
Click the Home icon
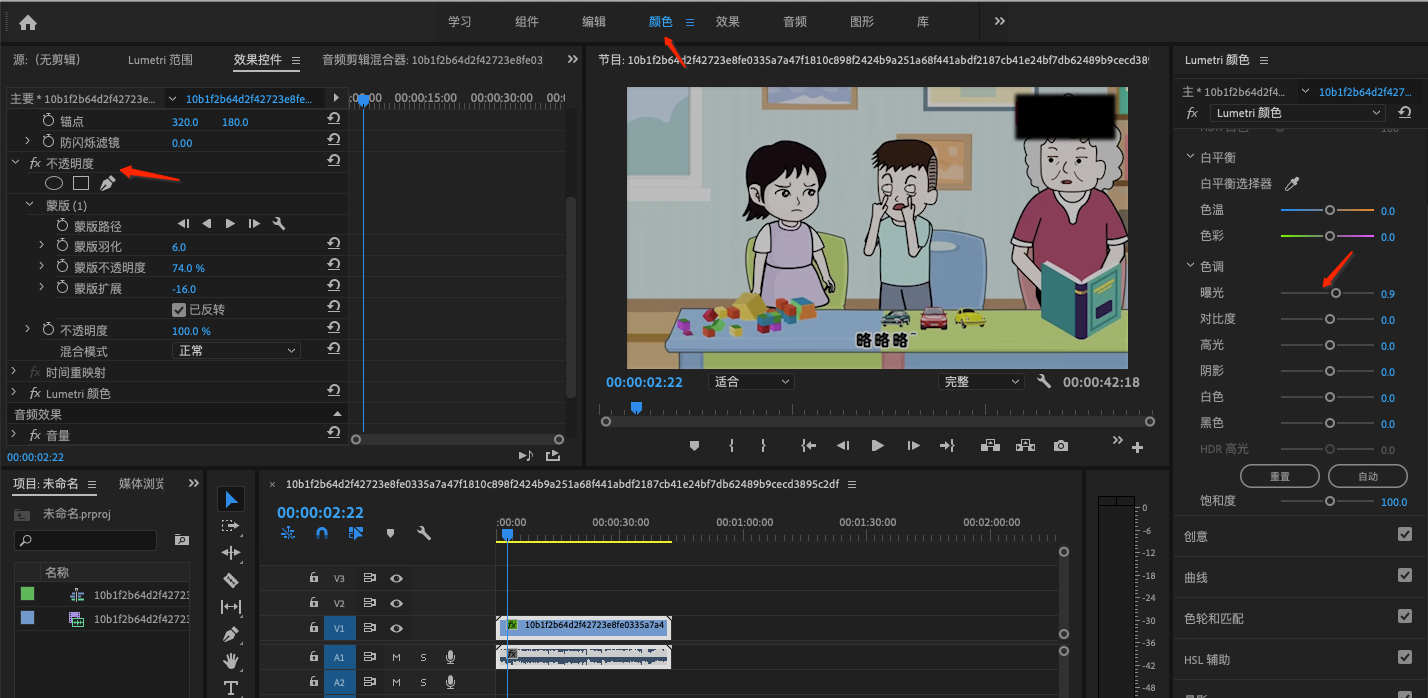coord(28,22)
